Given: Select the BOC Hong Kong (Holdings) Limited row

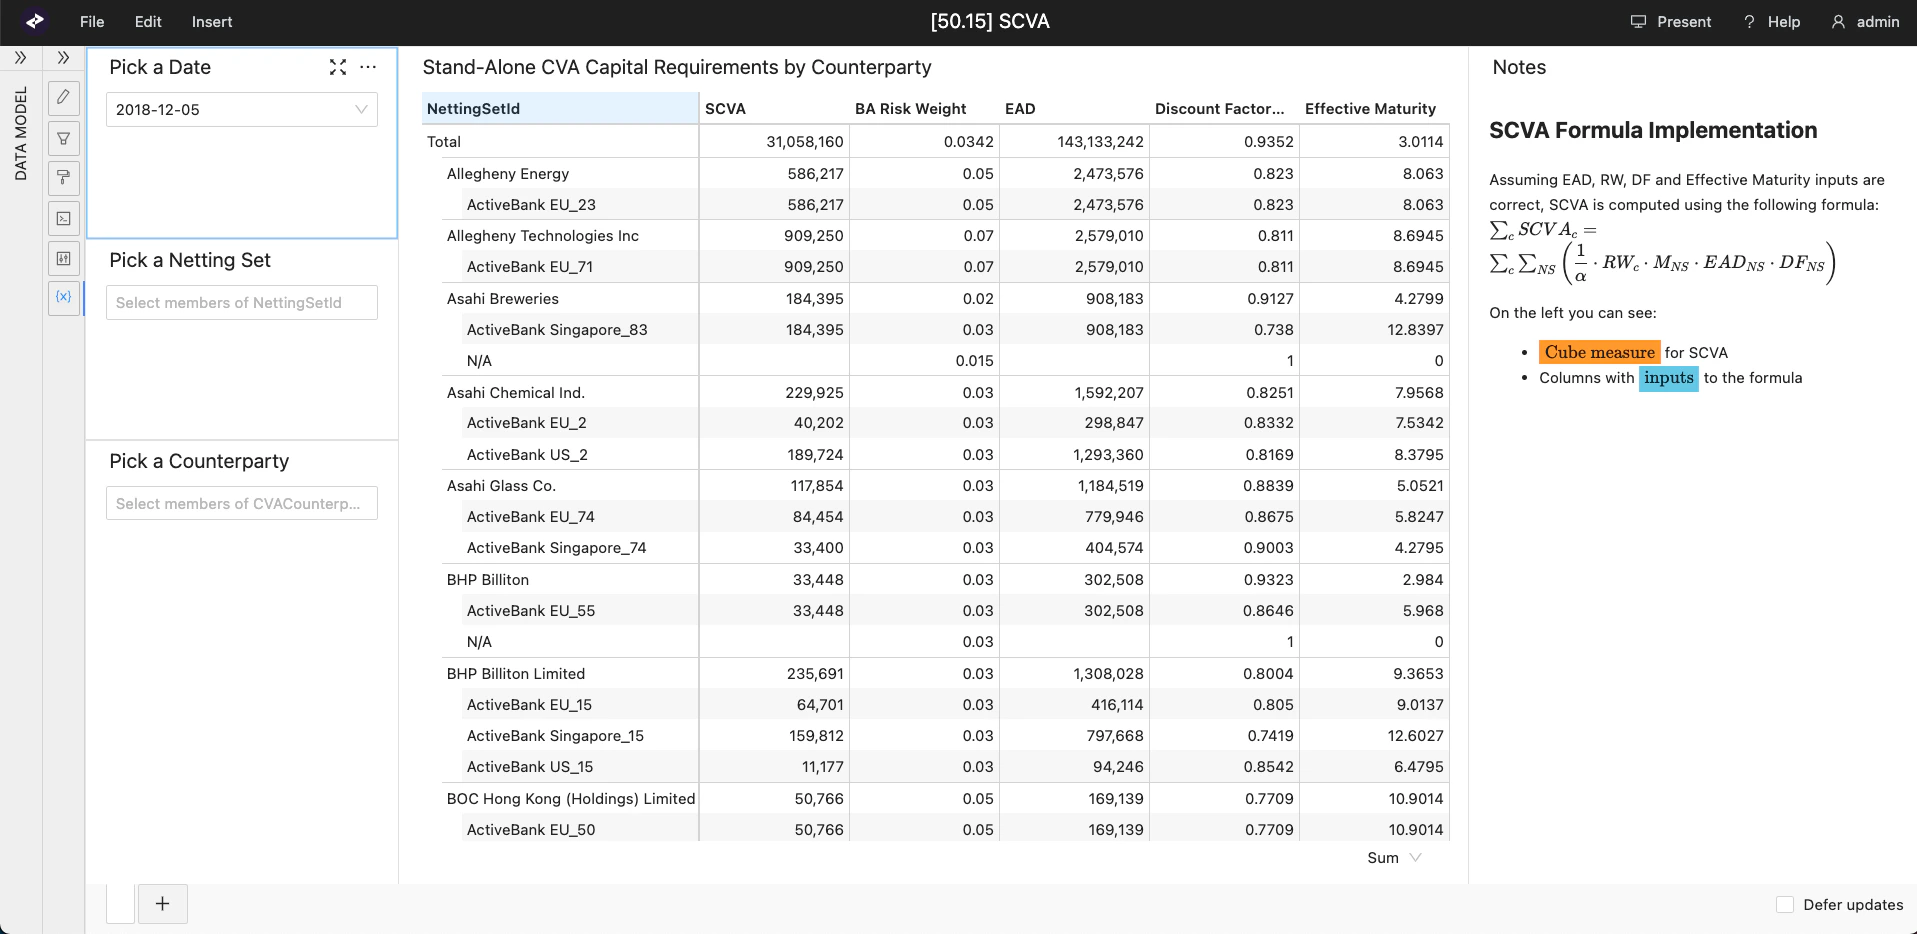Looking at the screenshot, I should pos(571,799).
